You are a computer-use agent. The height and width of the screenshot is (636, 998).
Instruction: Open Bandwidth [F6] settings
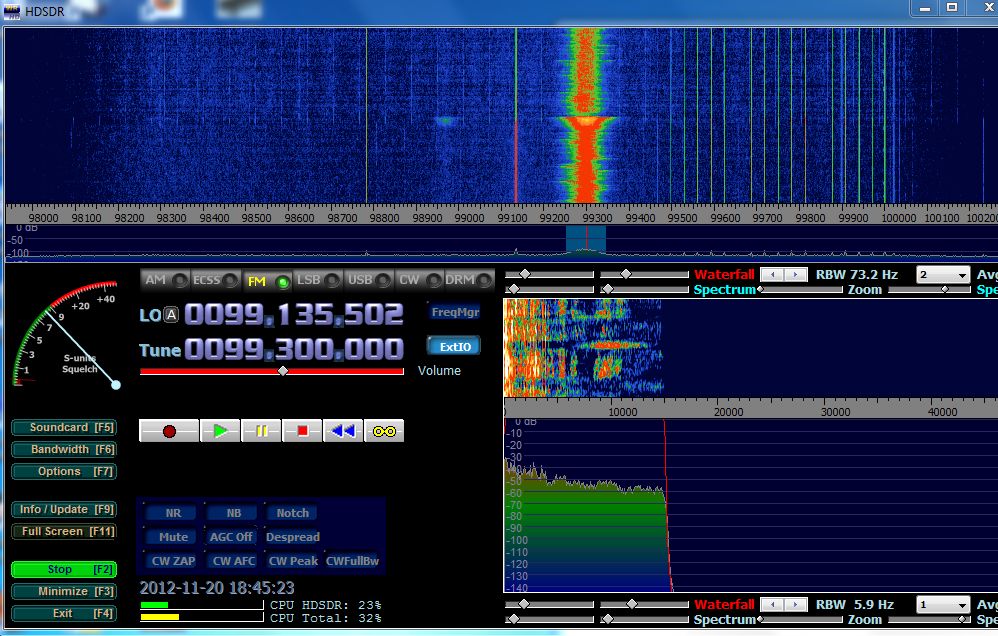64,449
